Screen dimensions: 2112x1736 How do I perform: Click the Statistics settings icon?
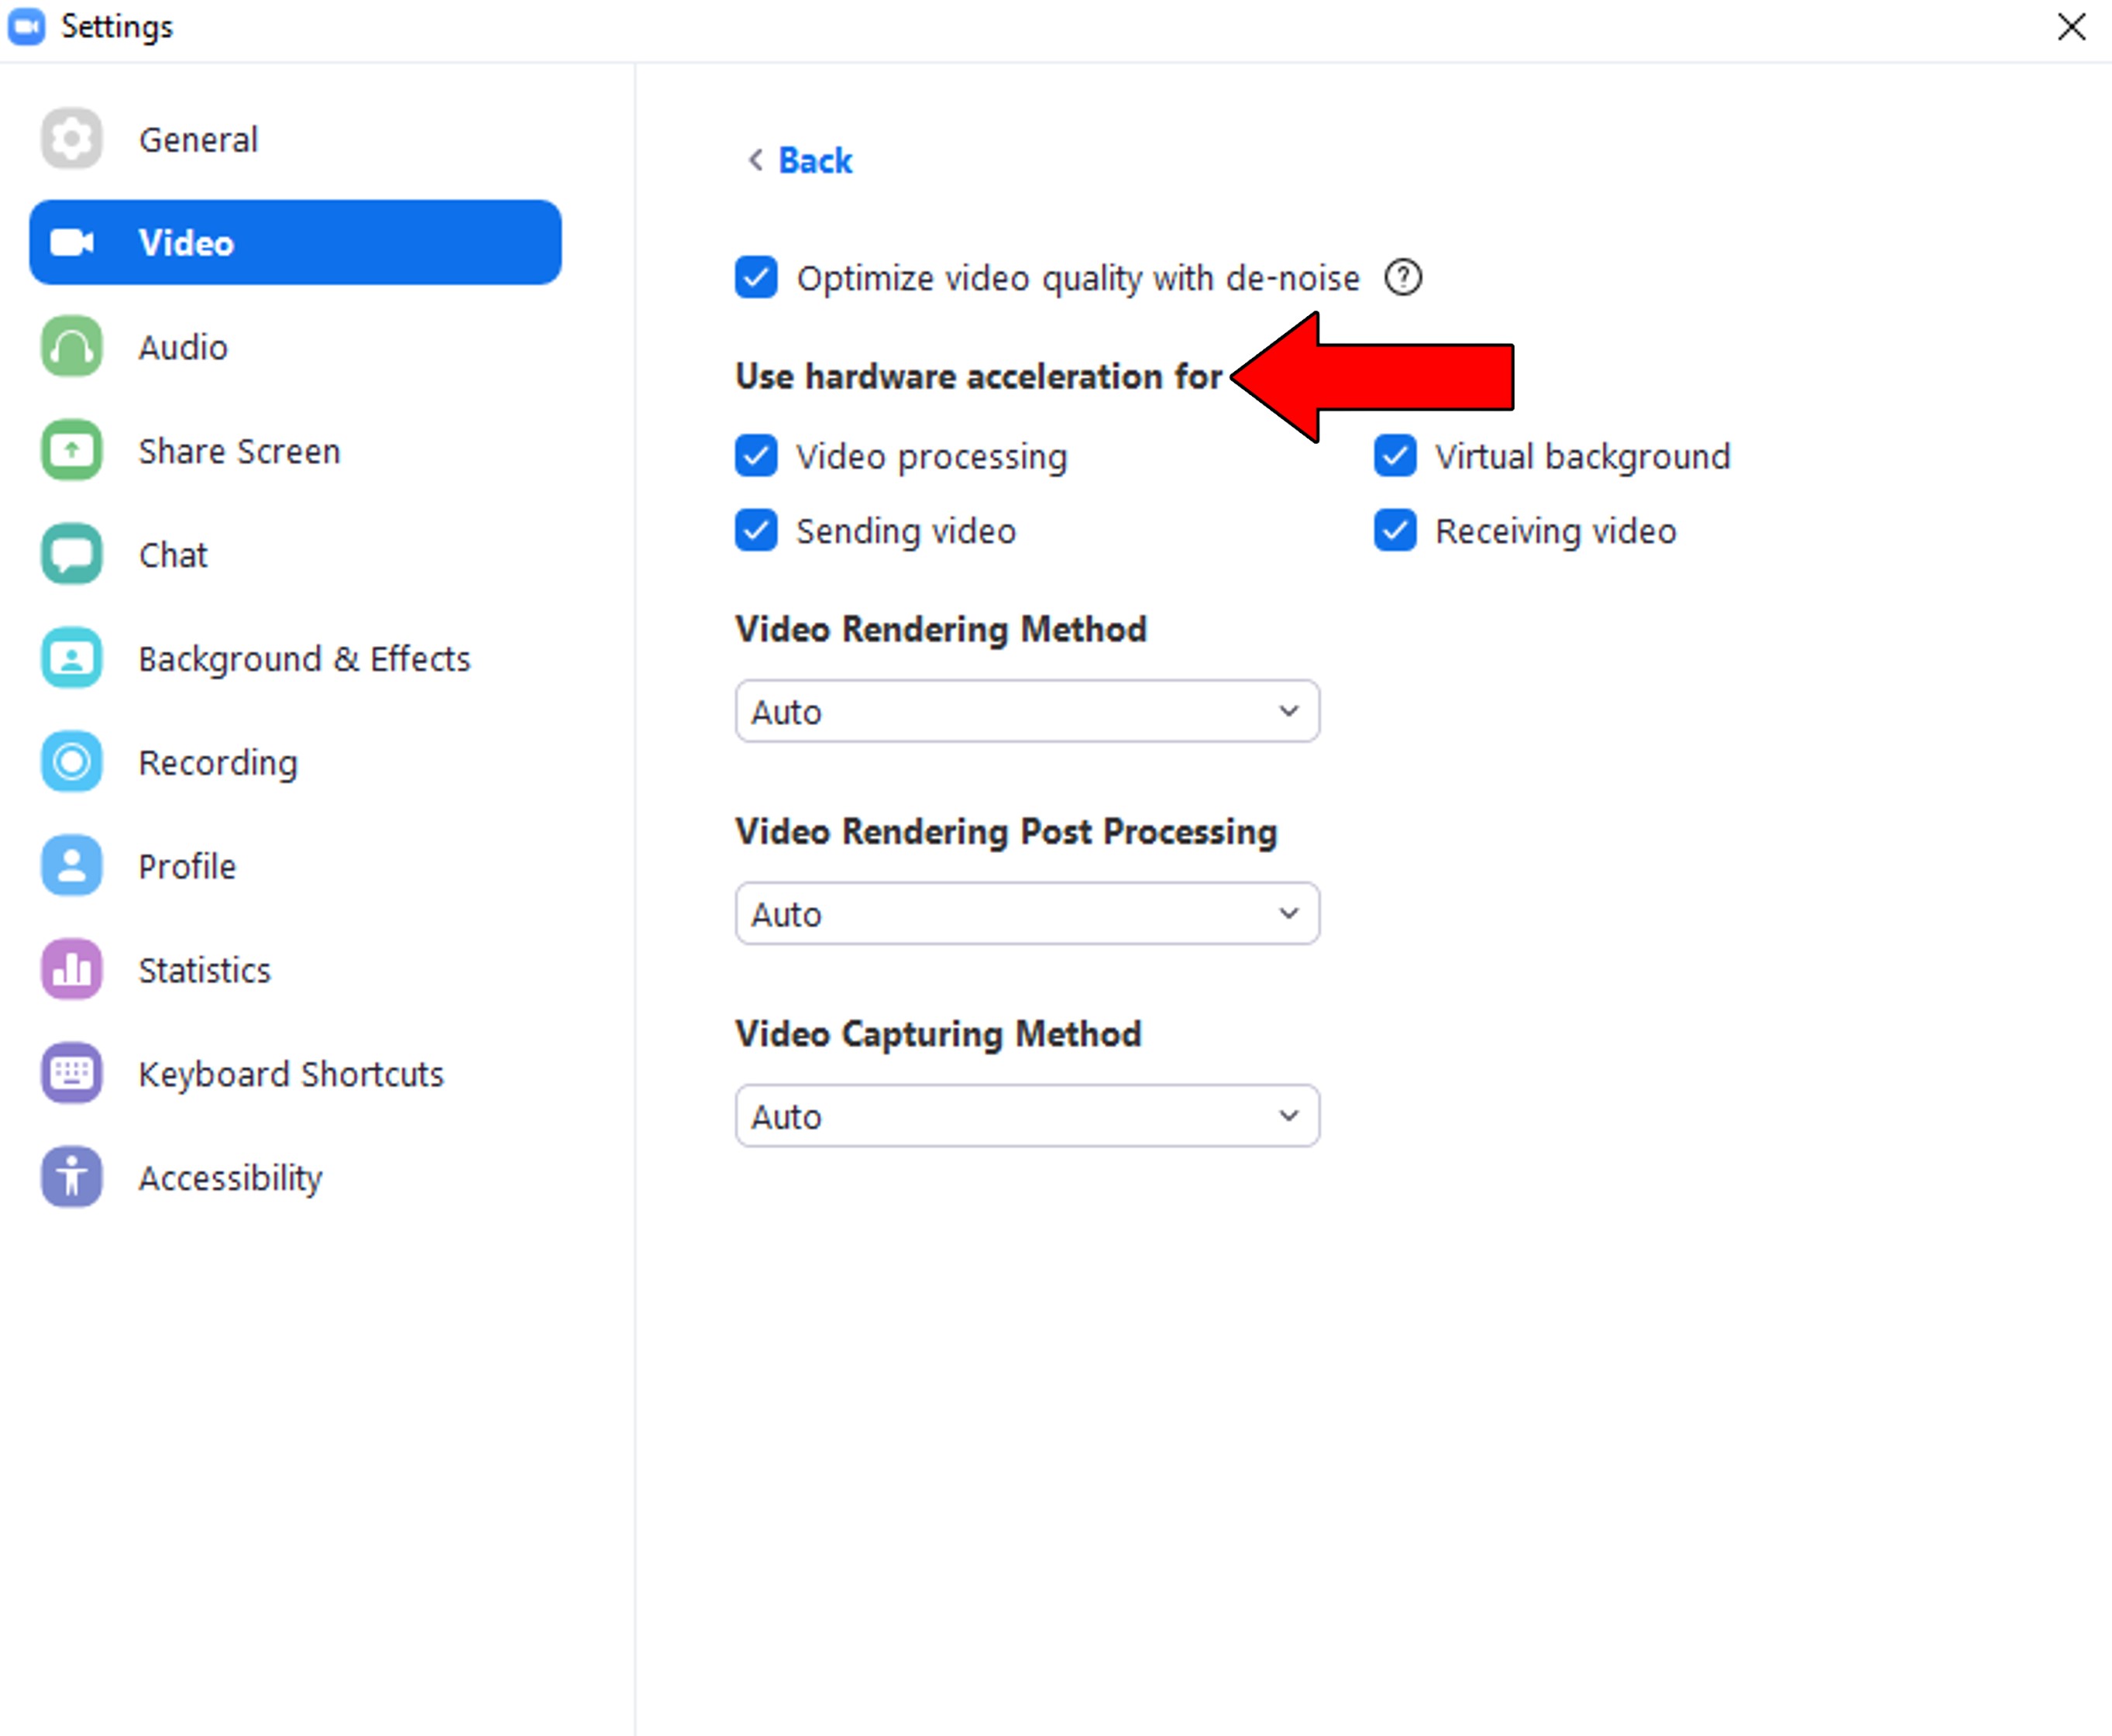71,970
